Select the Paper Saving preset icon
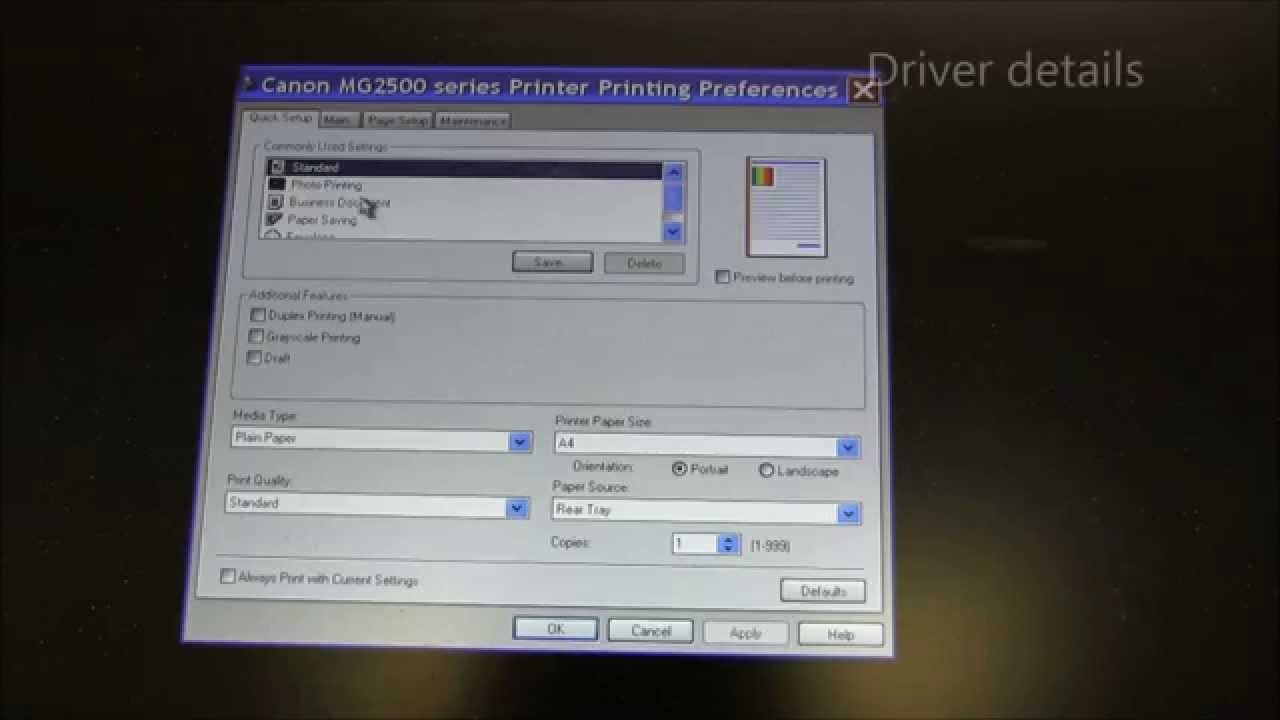The height and width of the screenshot is (720, 1280). (274, 219)
